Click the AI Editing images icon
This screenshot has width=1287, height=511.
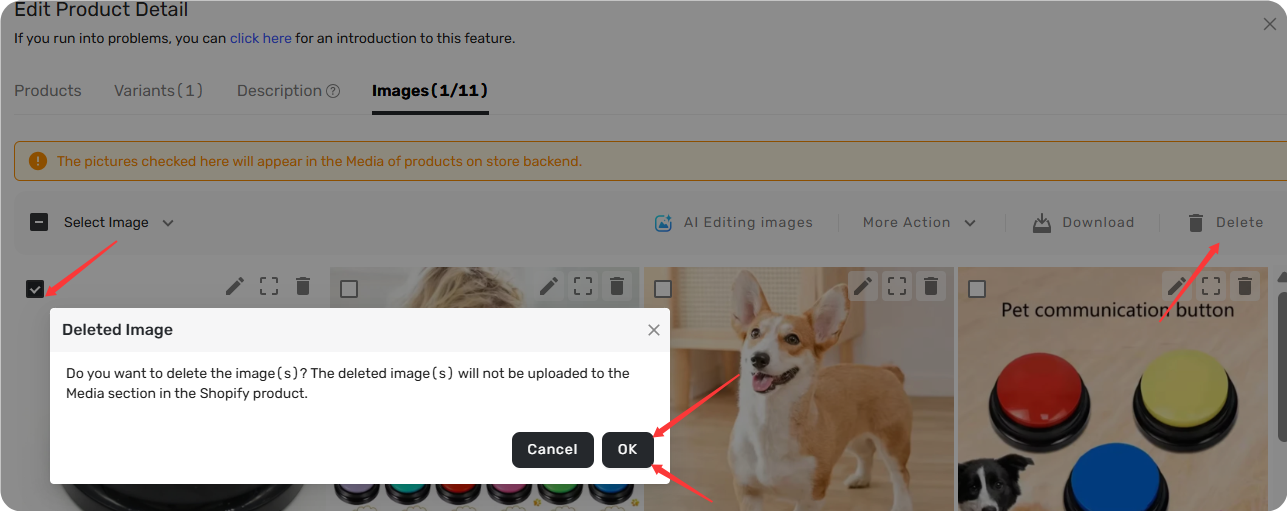(x=663, y=223)
